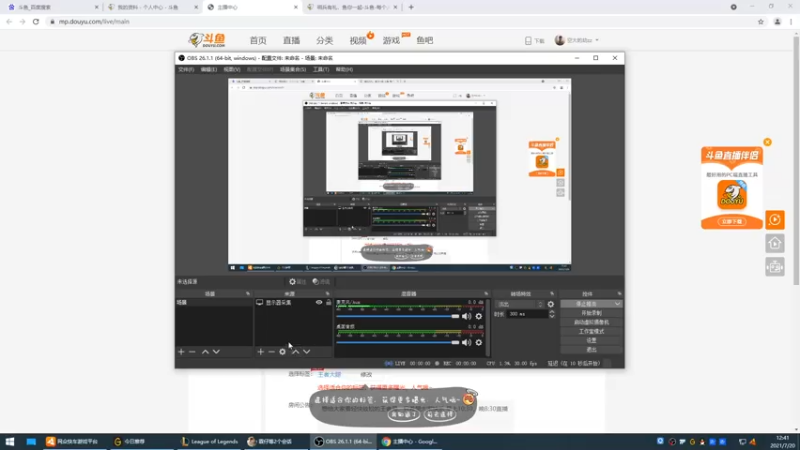800x450 pixels.
Task: Open the File menu in OBS
Action: pyautogui.click(x=186, y=69)
